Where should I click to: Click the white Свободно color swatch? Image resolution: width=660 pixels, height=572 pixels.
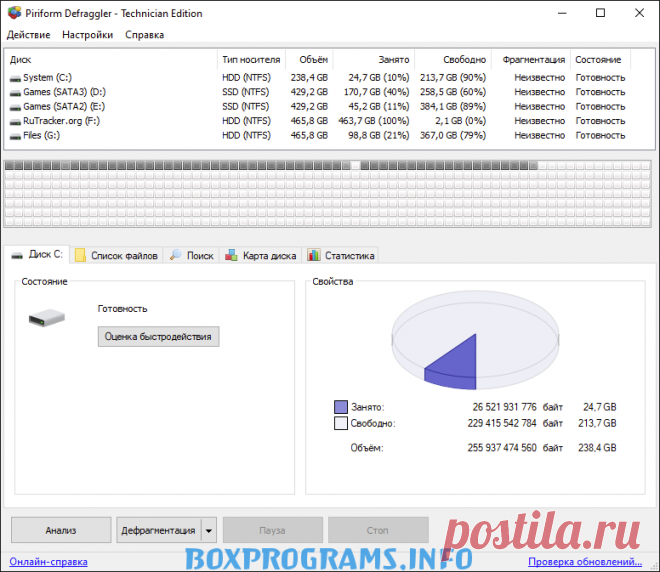pos(341,423)
